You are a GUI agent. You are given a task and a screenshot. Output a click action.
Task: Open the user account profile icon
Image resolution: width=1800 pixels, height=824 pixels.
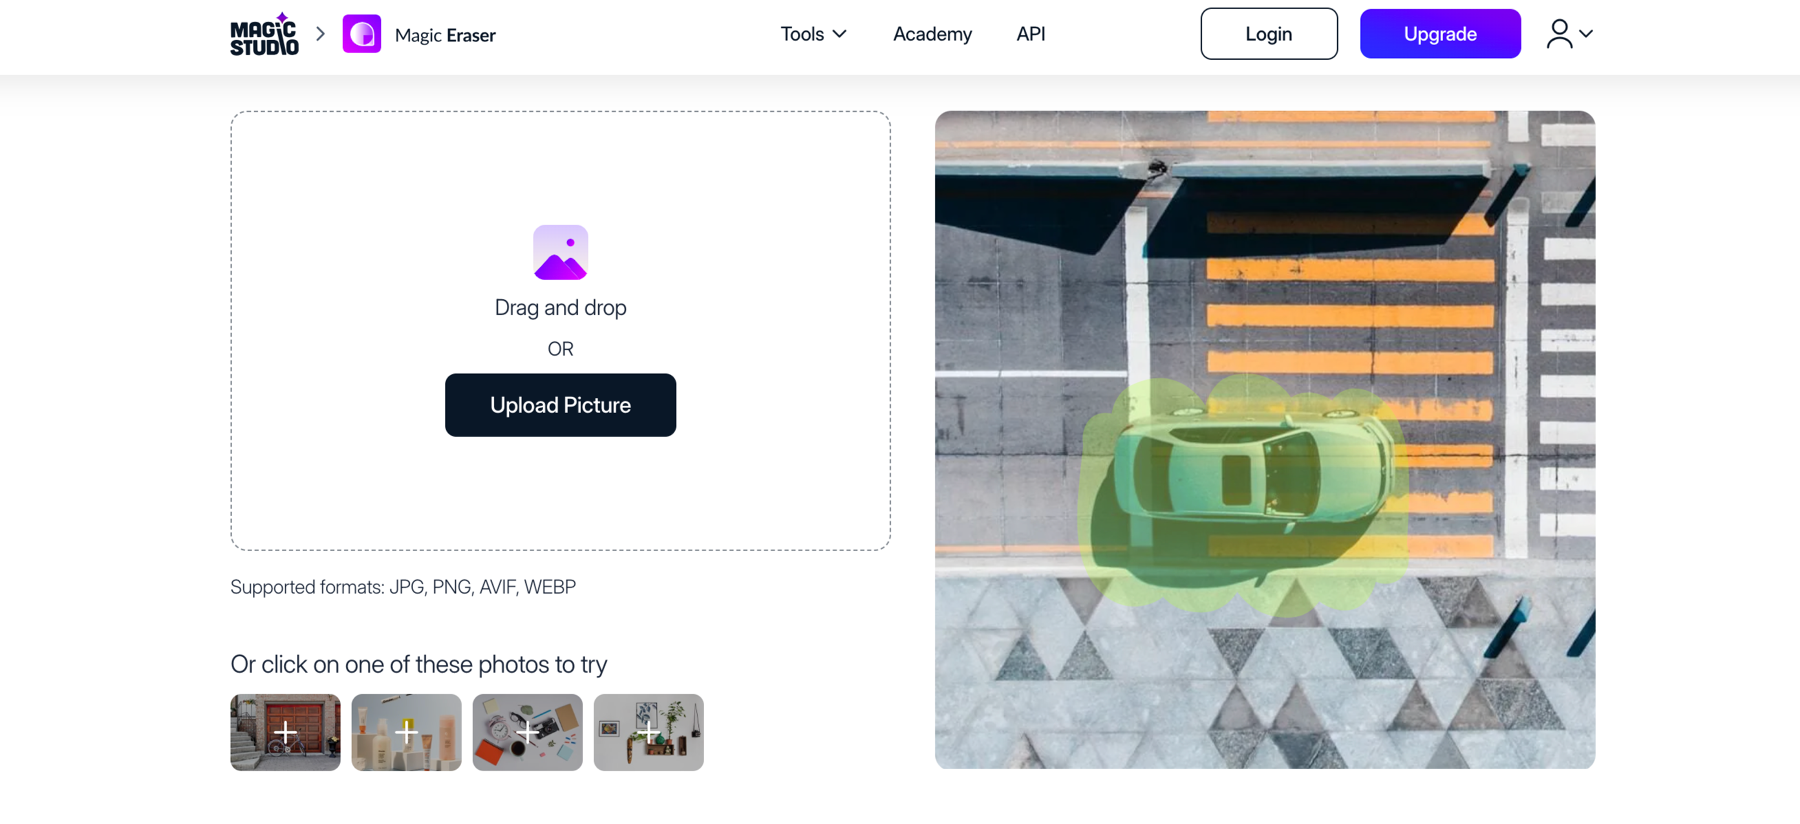(1558, 34)
